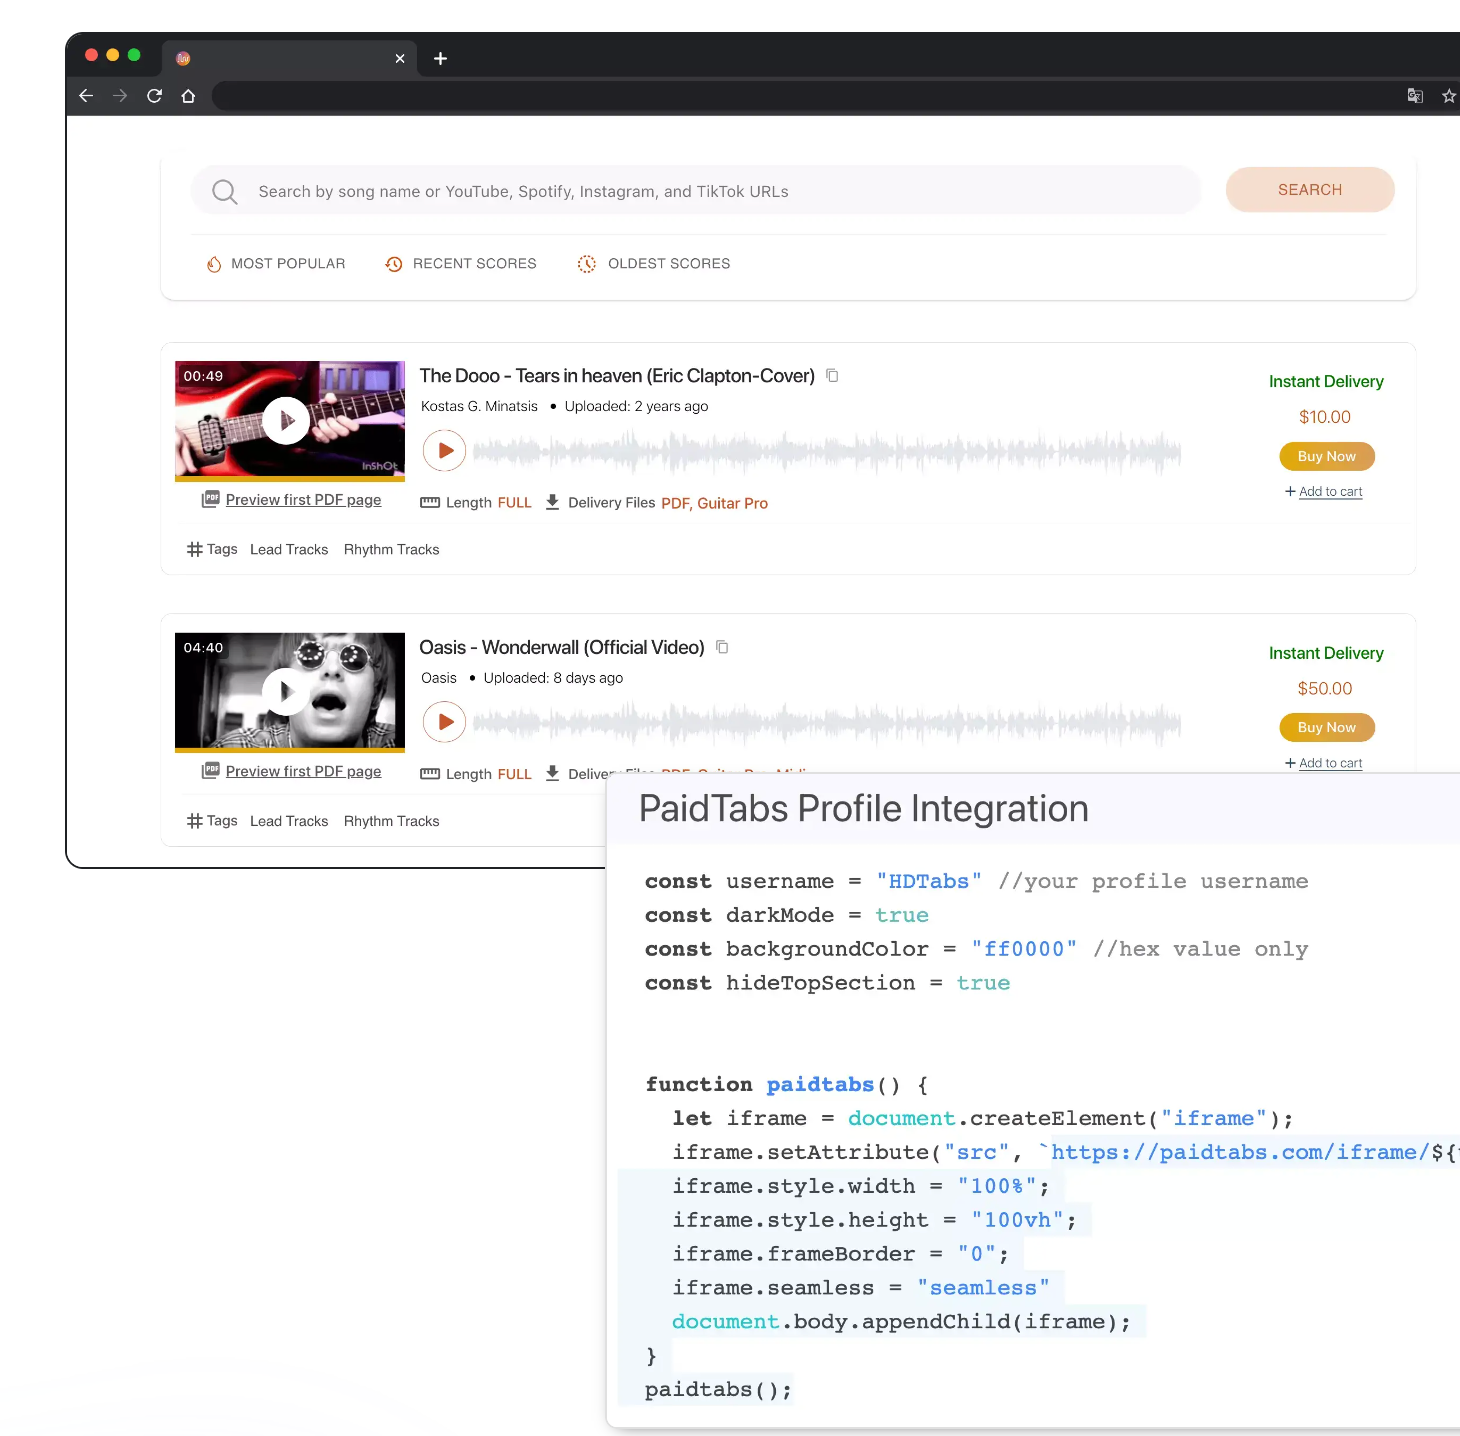The height and width of the screenshot is (1436, 1460).
Task: Select Rhythm Tracks tag under Wonderwall
Action: [x=392, y=821]
